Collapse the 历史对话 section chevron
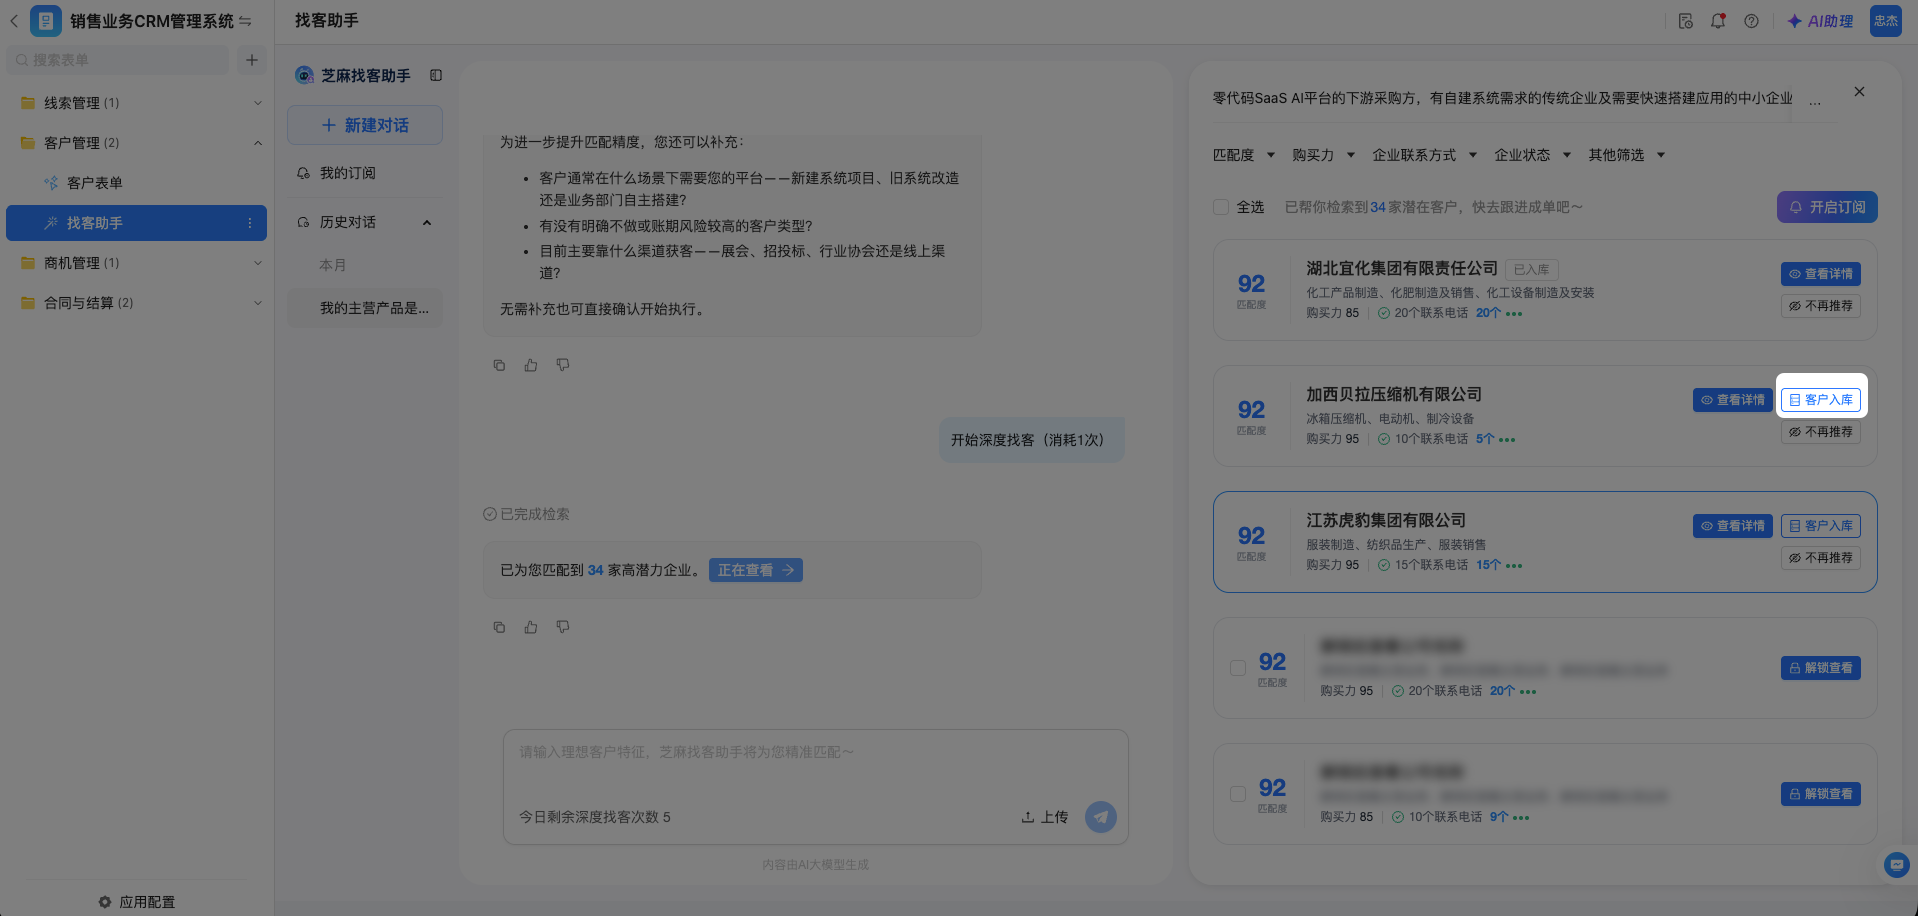The image size is (1918, 916). point(427,222)
